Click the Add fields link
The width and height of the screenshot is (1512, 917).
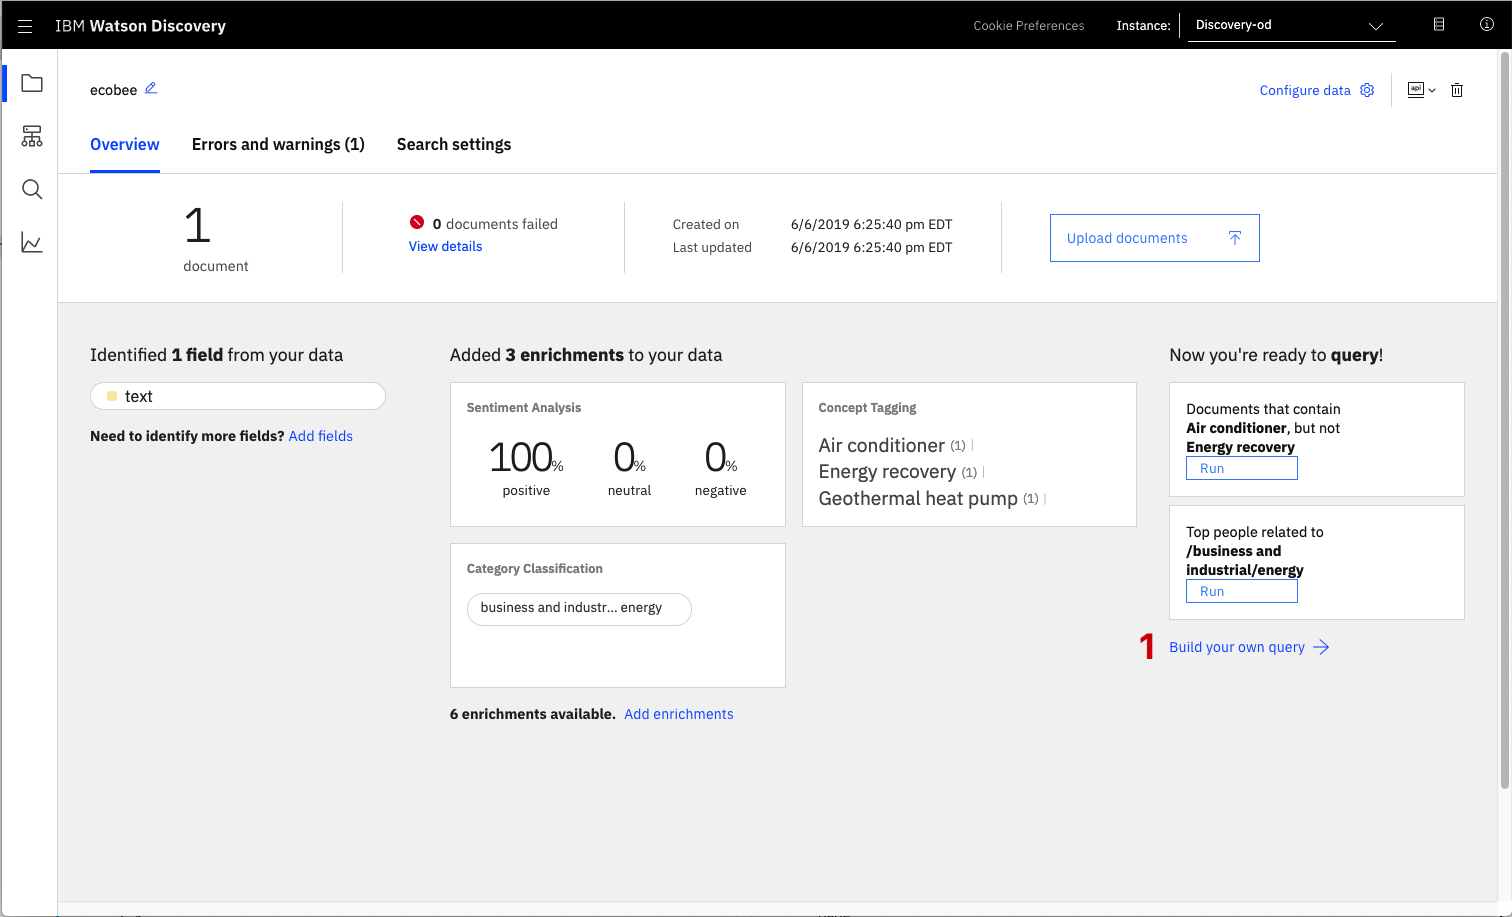(321, 436)
